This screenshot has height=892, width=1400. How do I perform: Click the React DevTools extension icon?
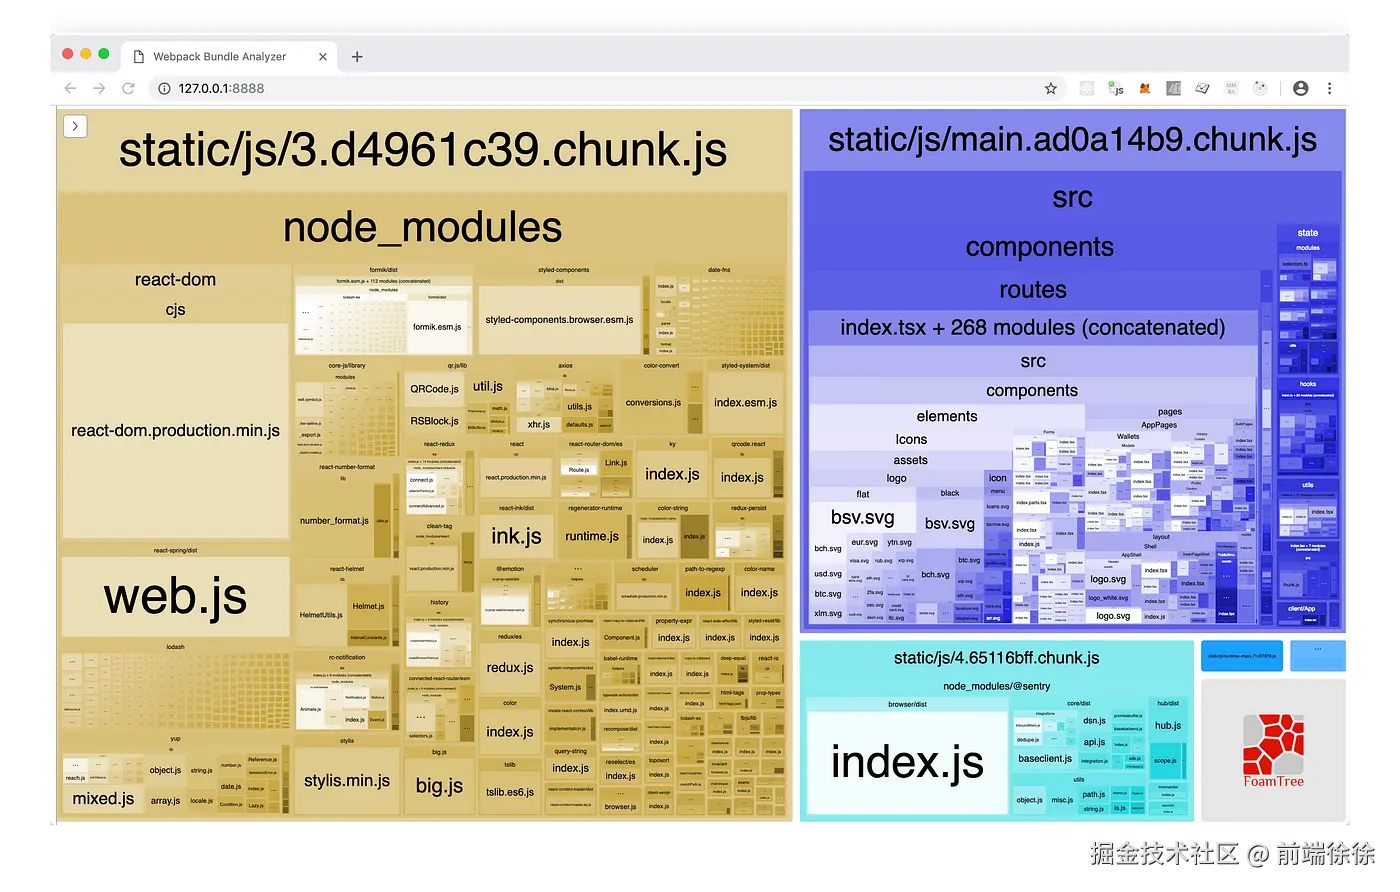click(1087, 88)
